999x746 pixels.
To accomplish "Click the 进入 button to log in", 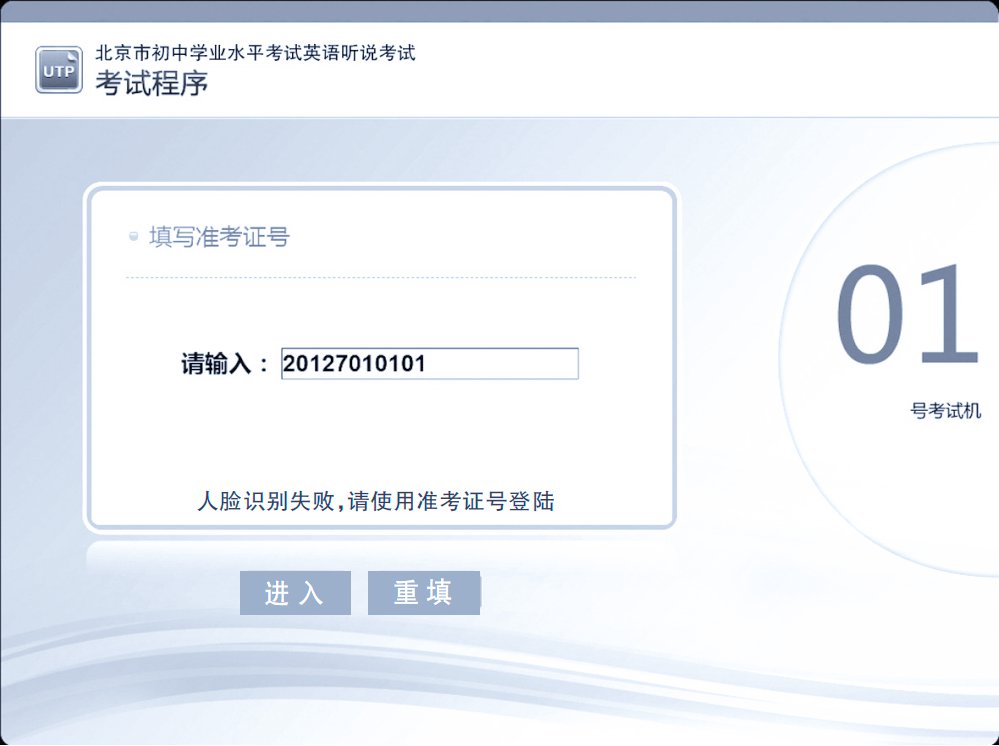I will click(295, 593).
